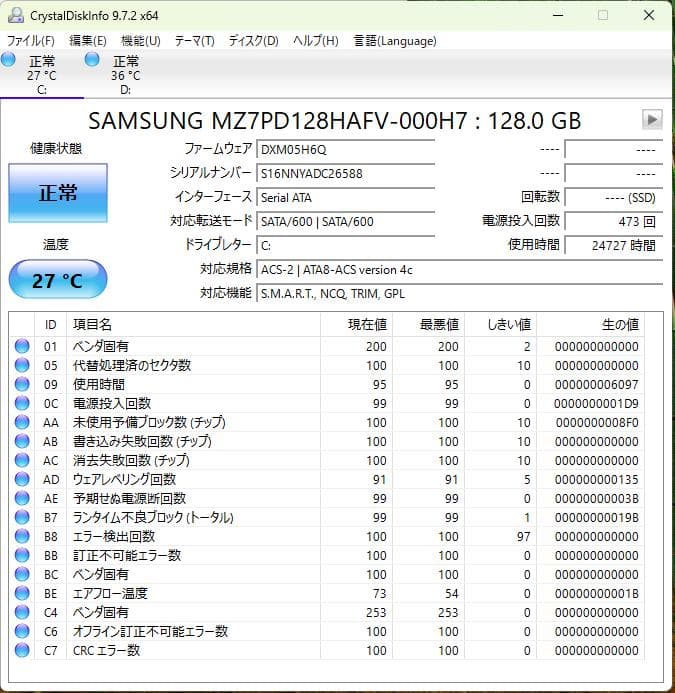Click rotation rate field ---- (SSD)
Viewport: 675px width, 693px height.
(x=614, y=197)
